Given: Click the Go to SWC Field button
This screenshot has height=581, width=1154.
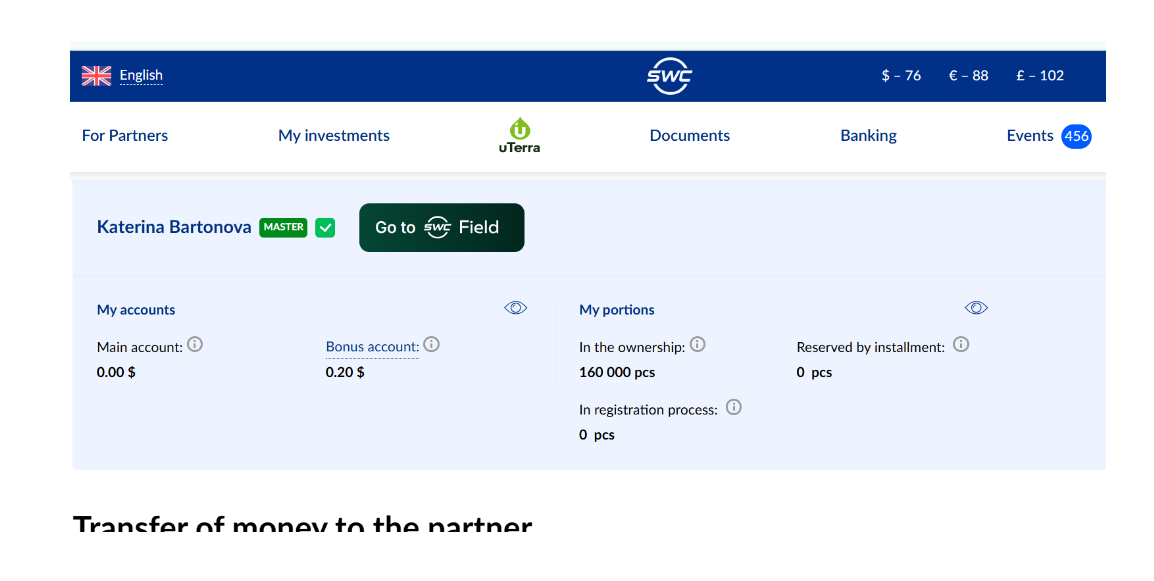Looking at the screenshot, I should 442,228.
